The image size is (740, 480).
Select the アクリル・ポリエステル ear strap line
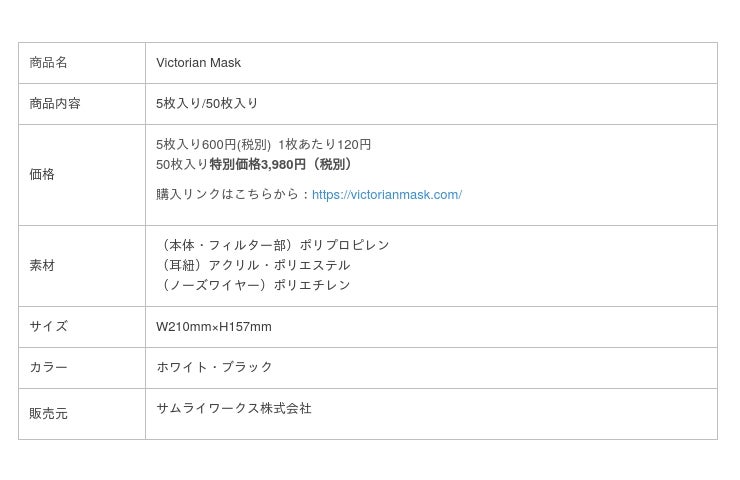[x=255, y=265]
